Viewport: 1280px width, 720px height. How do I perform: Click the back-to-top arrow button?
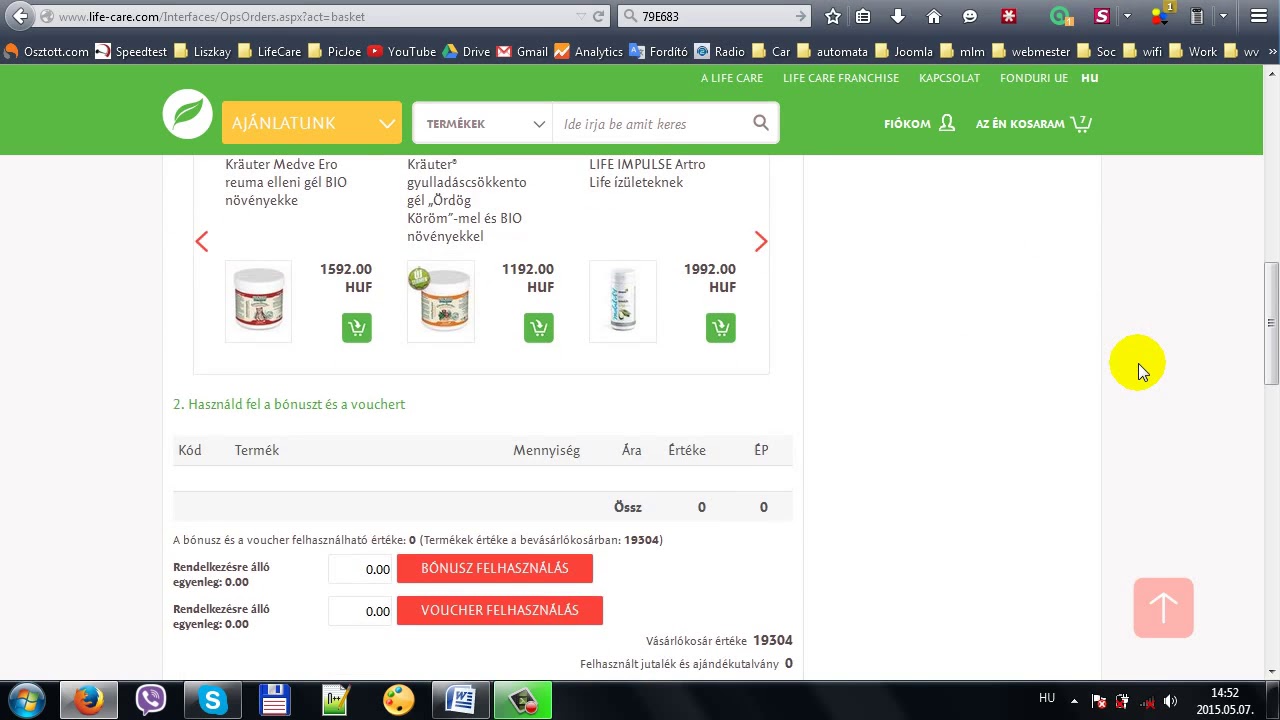tap(1163, 607)
